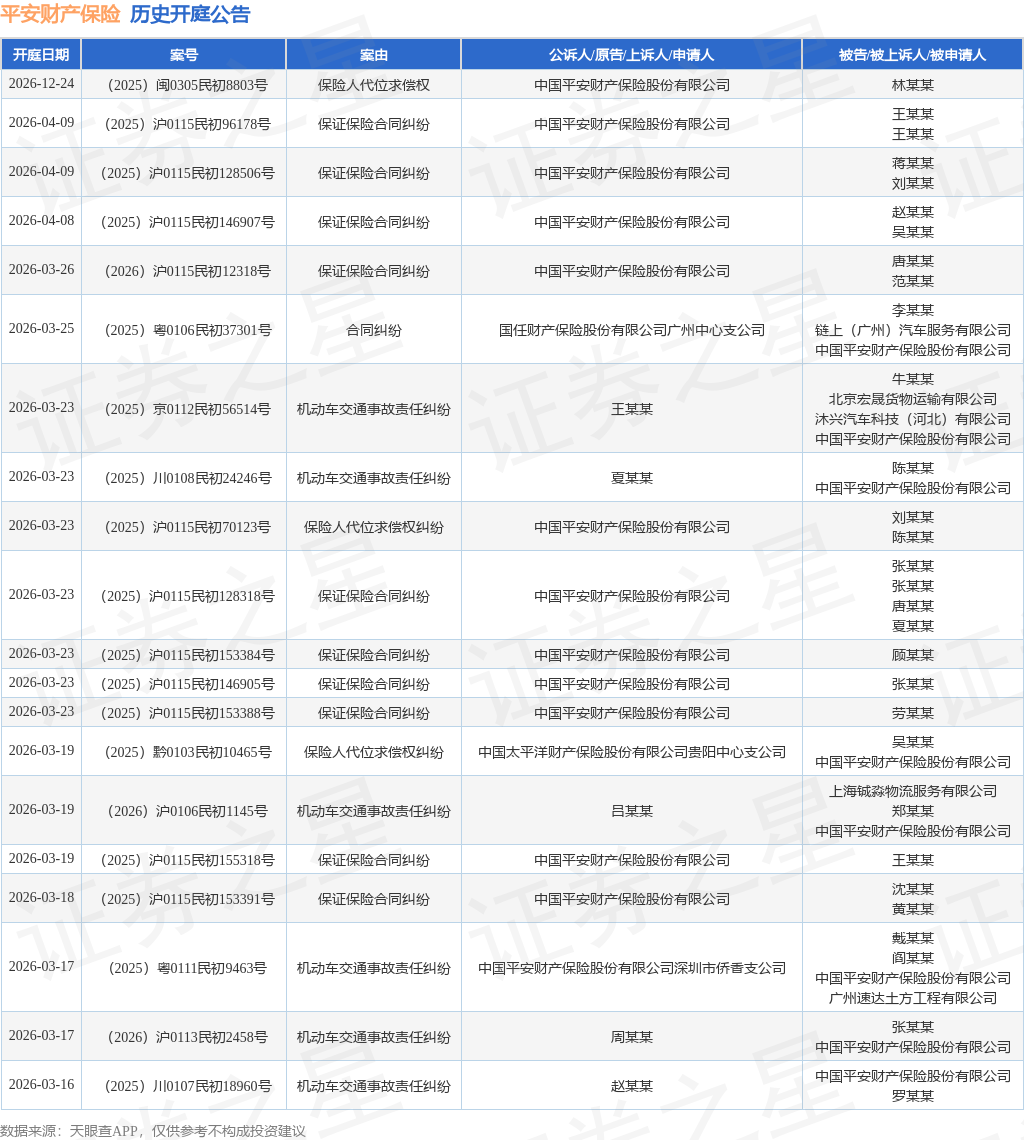Screen dimensions: 1024x1140
Task: Select the 历史开庭公告 heading text
Action: coord(191,15)
